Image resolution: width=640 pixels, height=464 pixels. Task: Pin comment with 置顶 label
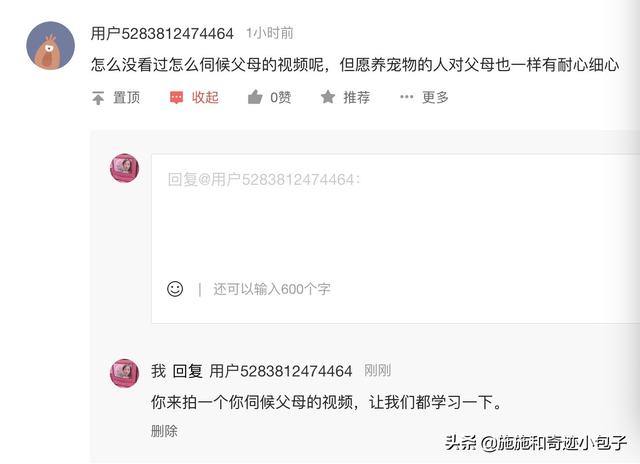point(127,98)
